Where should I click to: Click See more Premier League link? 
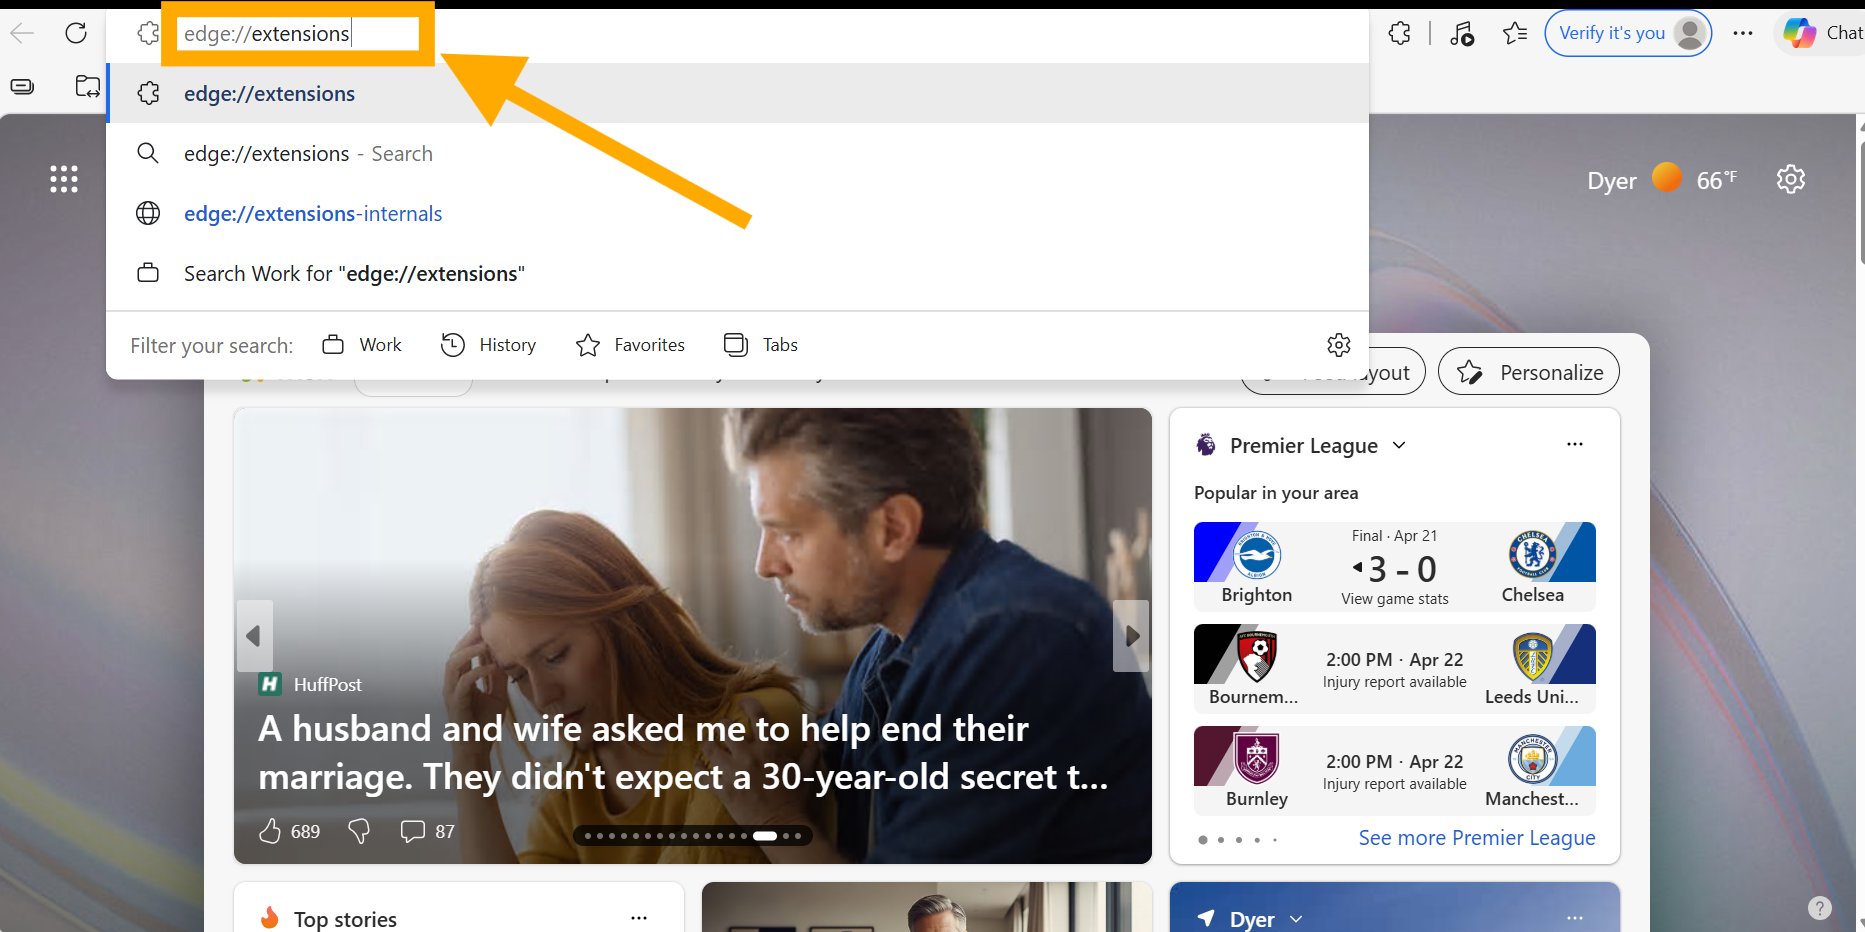click(x=1477, y=838)
